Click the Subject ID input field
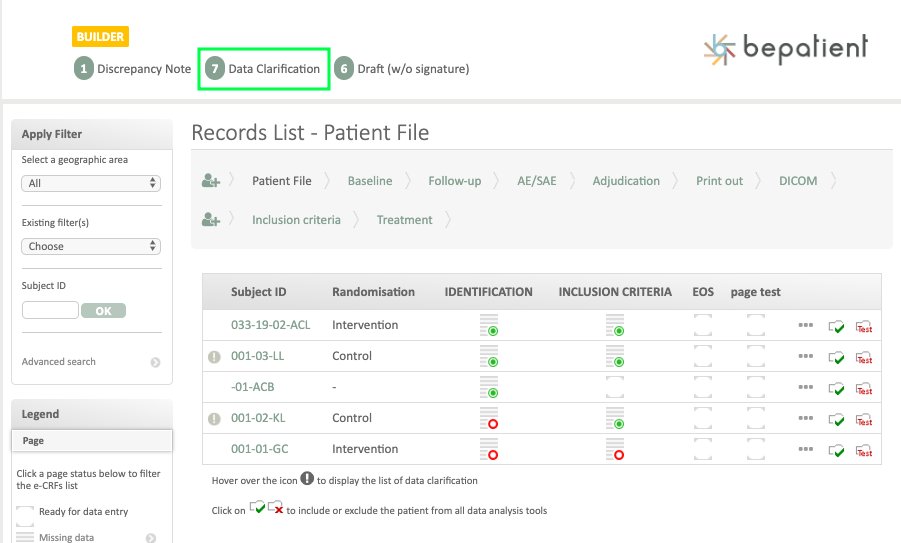This screenshot has height=543, width=901. coord(50,311)
